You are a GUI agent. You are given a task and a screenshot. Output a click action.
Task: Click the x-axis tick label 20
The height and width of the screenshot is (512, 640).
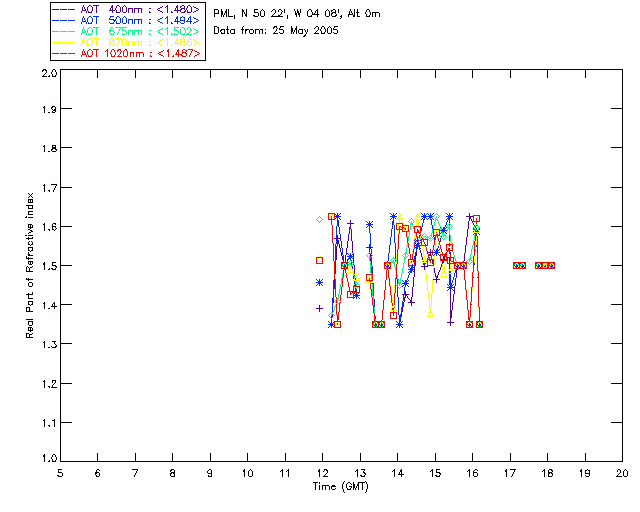pyautogui.click(x=622, y=474)
